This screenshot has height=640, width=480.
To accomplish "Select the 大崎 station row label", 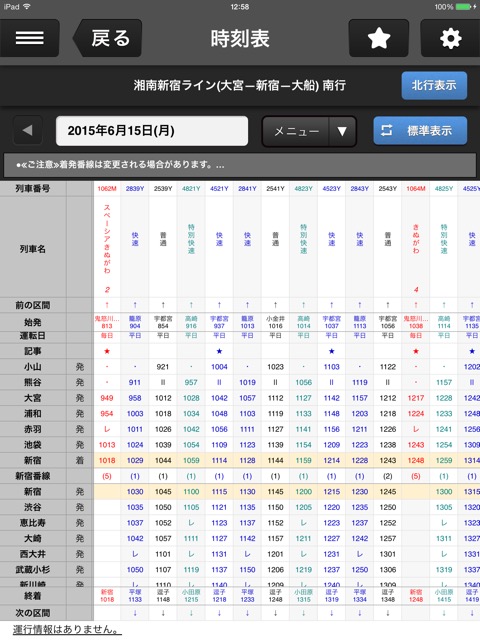I will 33,538.
